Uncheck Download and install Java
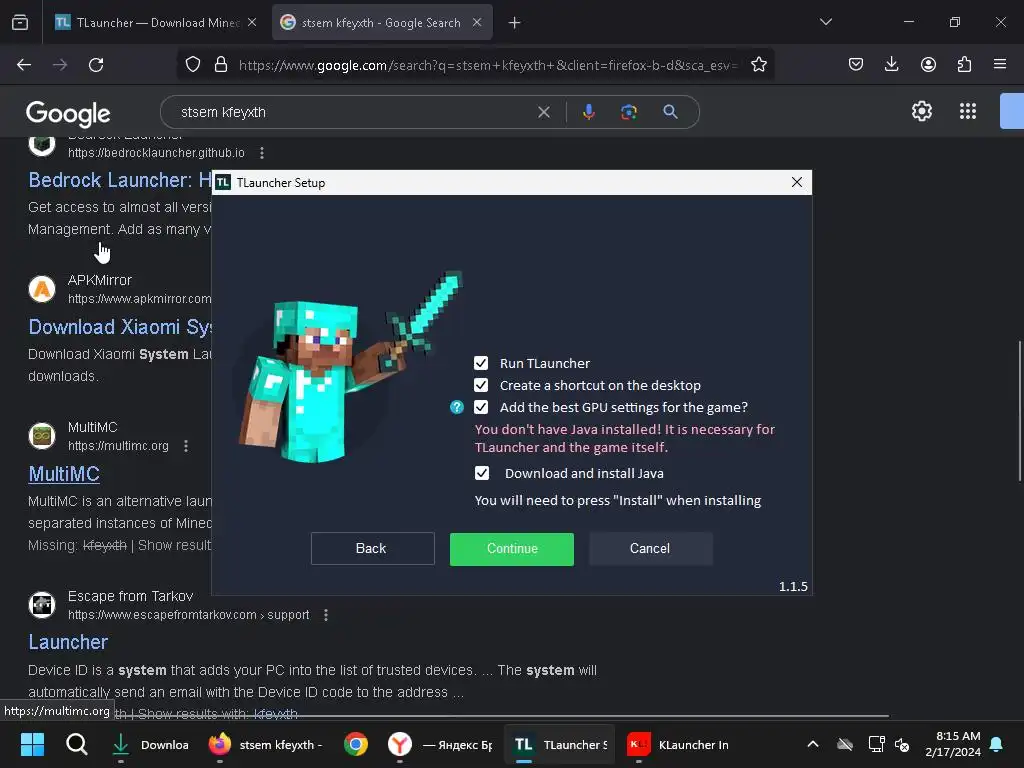Viewport: 1024px width, 768px height. click(481, 473)
